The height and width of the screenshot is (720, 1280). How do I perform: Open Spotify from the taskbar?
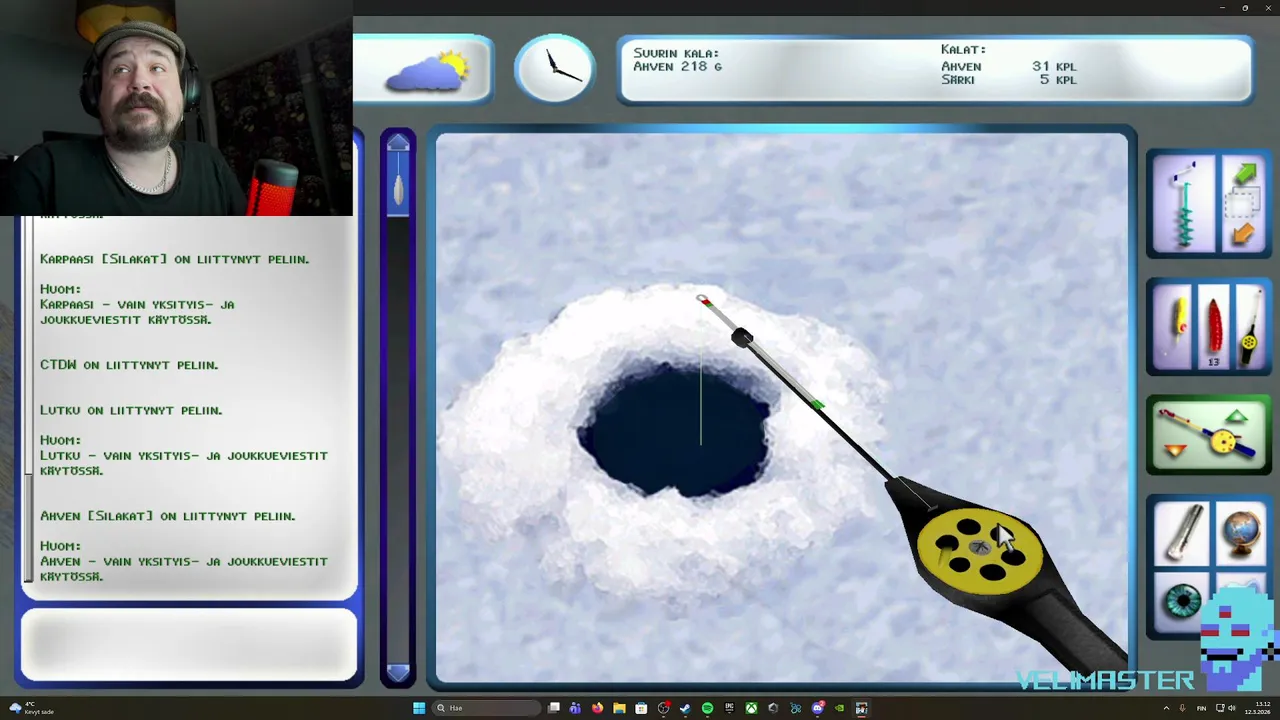(x=707, y=708)
